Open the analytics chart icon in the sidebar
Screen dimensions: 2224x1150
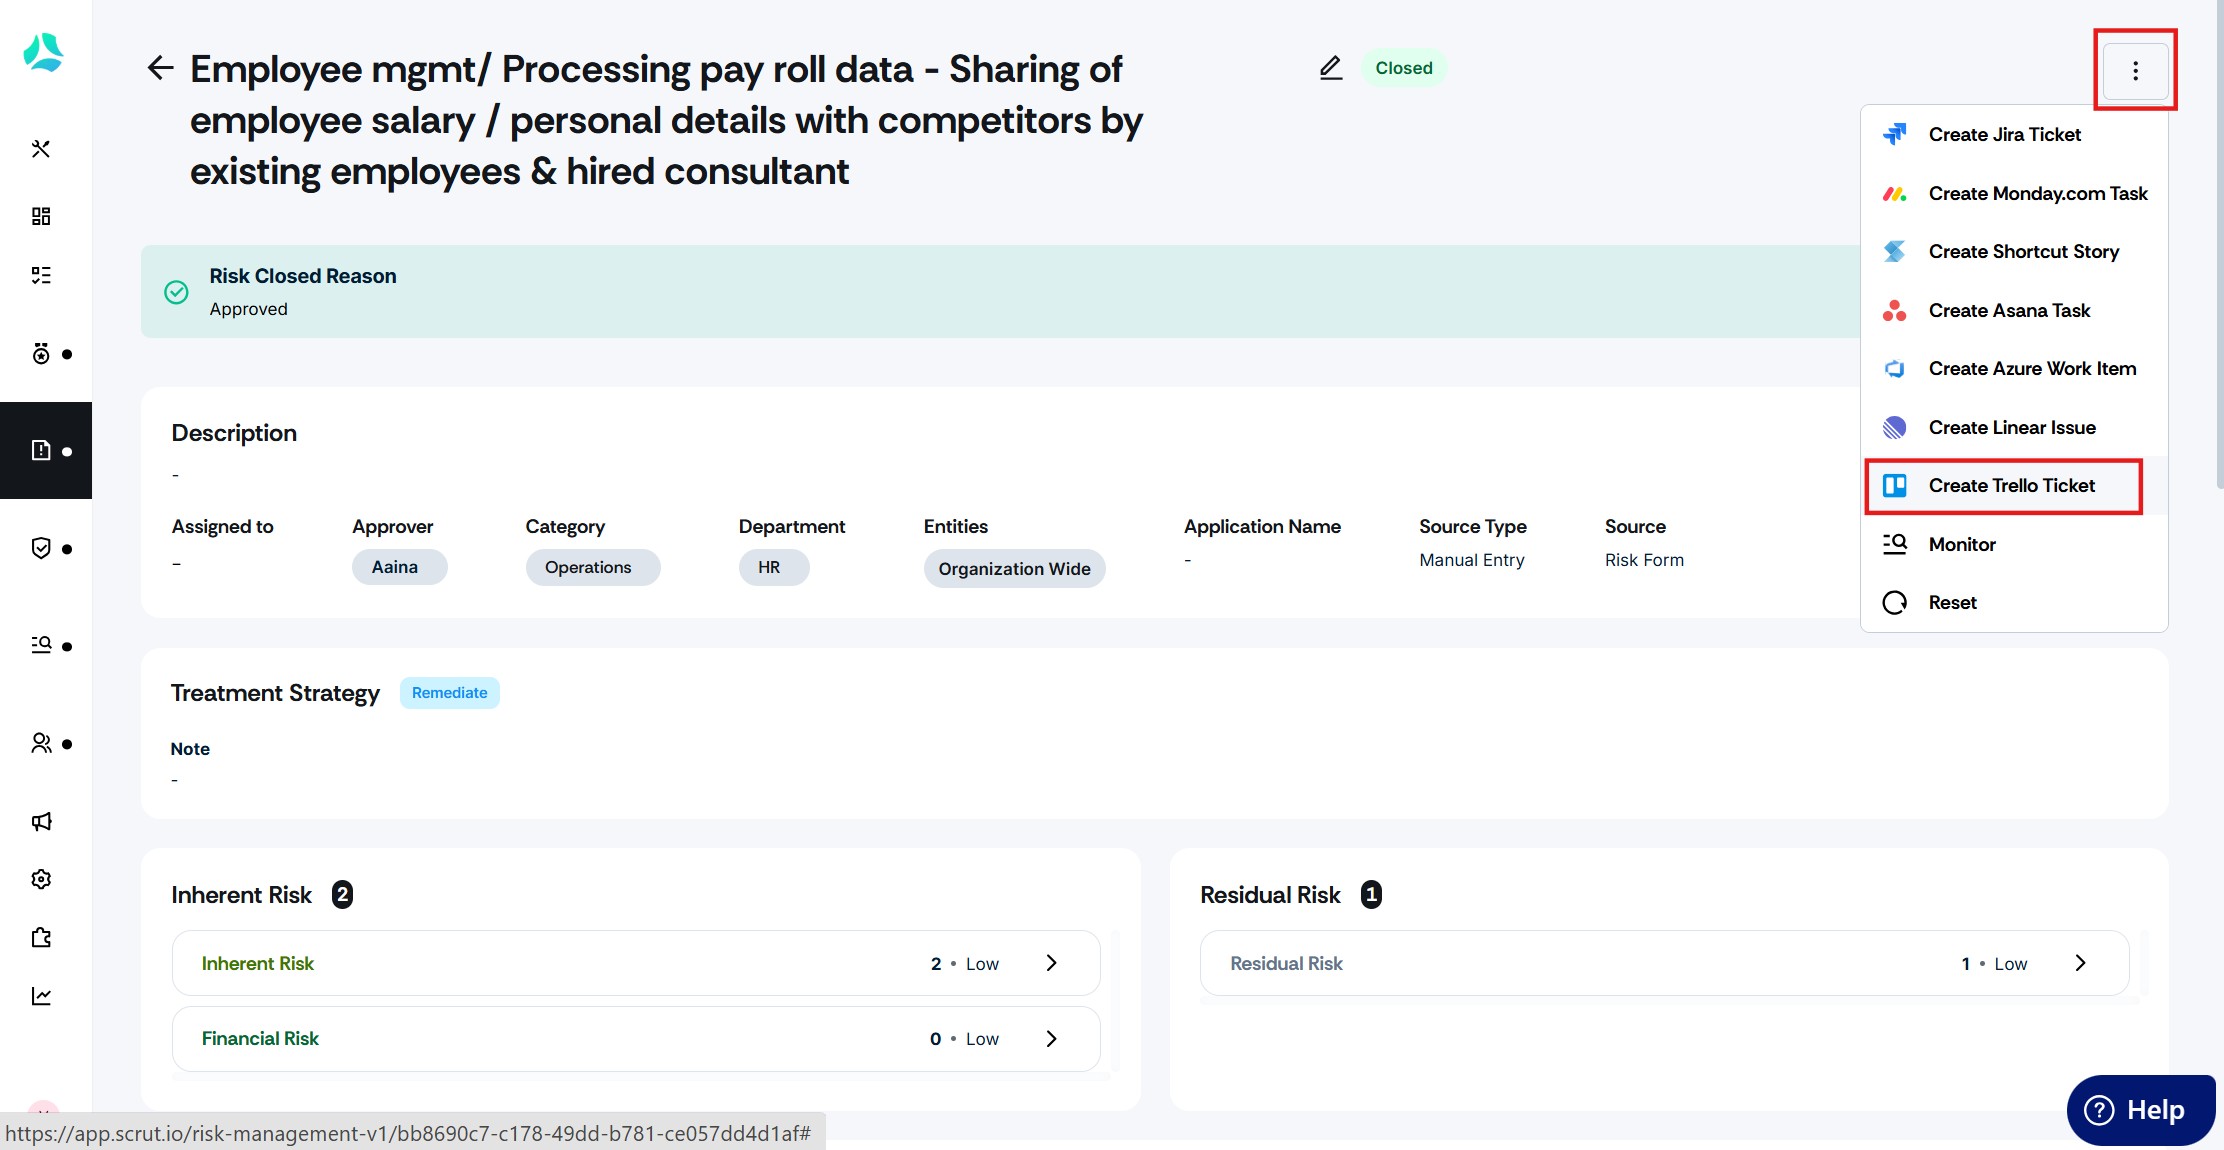pos(41,996)
